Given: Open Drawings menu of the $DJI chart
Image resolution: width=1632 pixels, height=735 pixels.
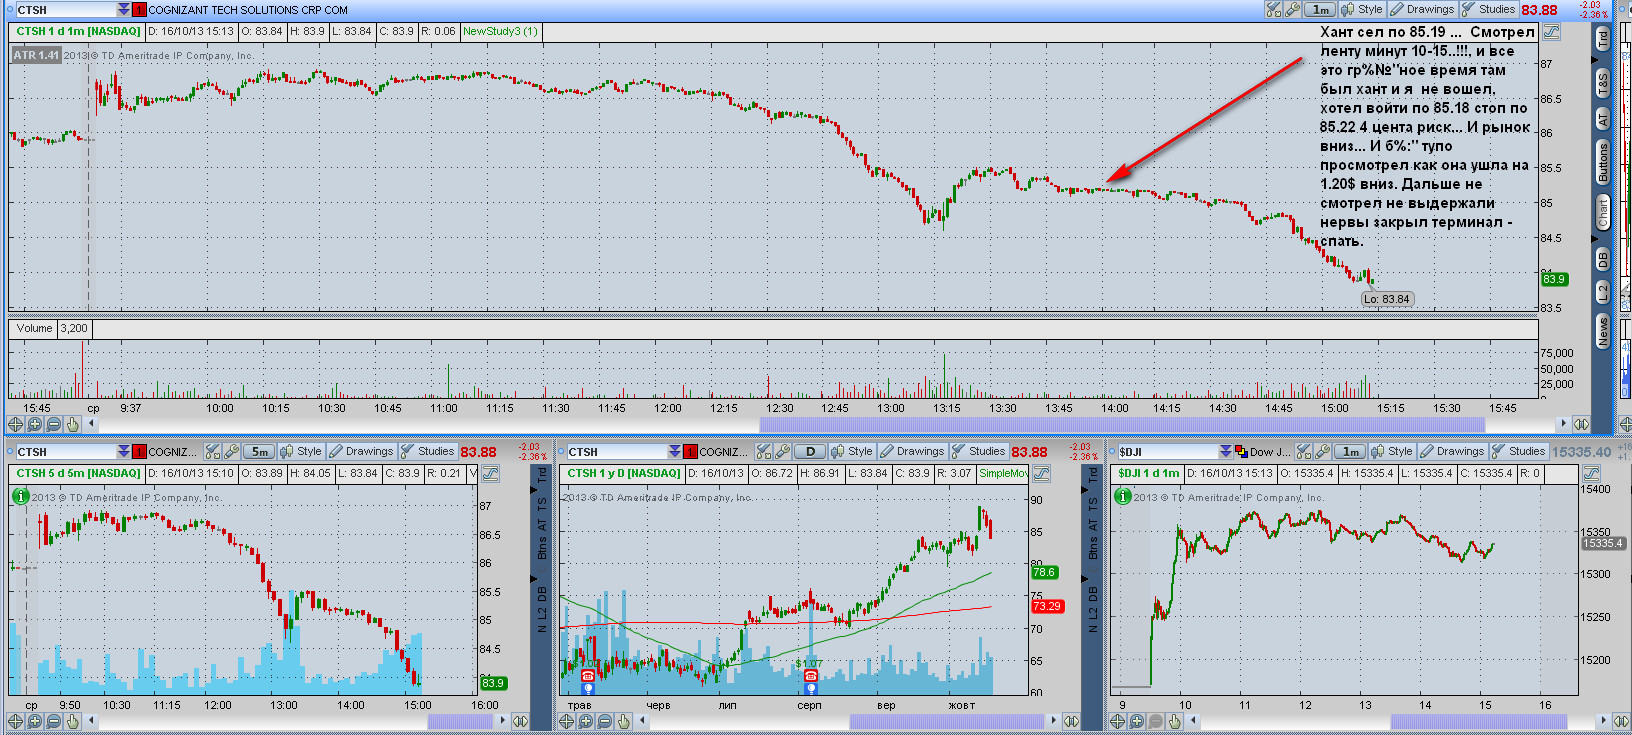Looking at the screenshot, I should (1453, 452).
